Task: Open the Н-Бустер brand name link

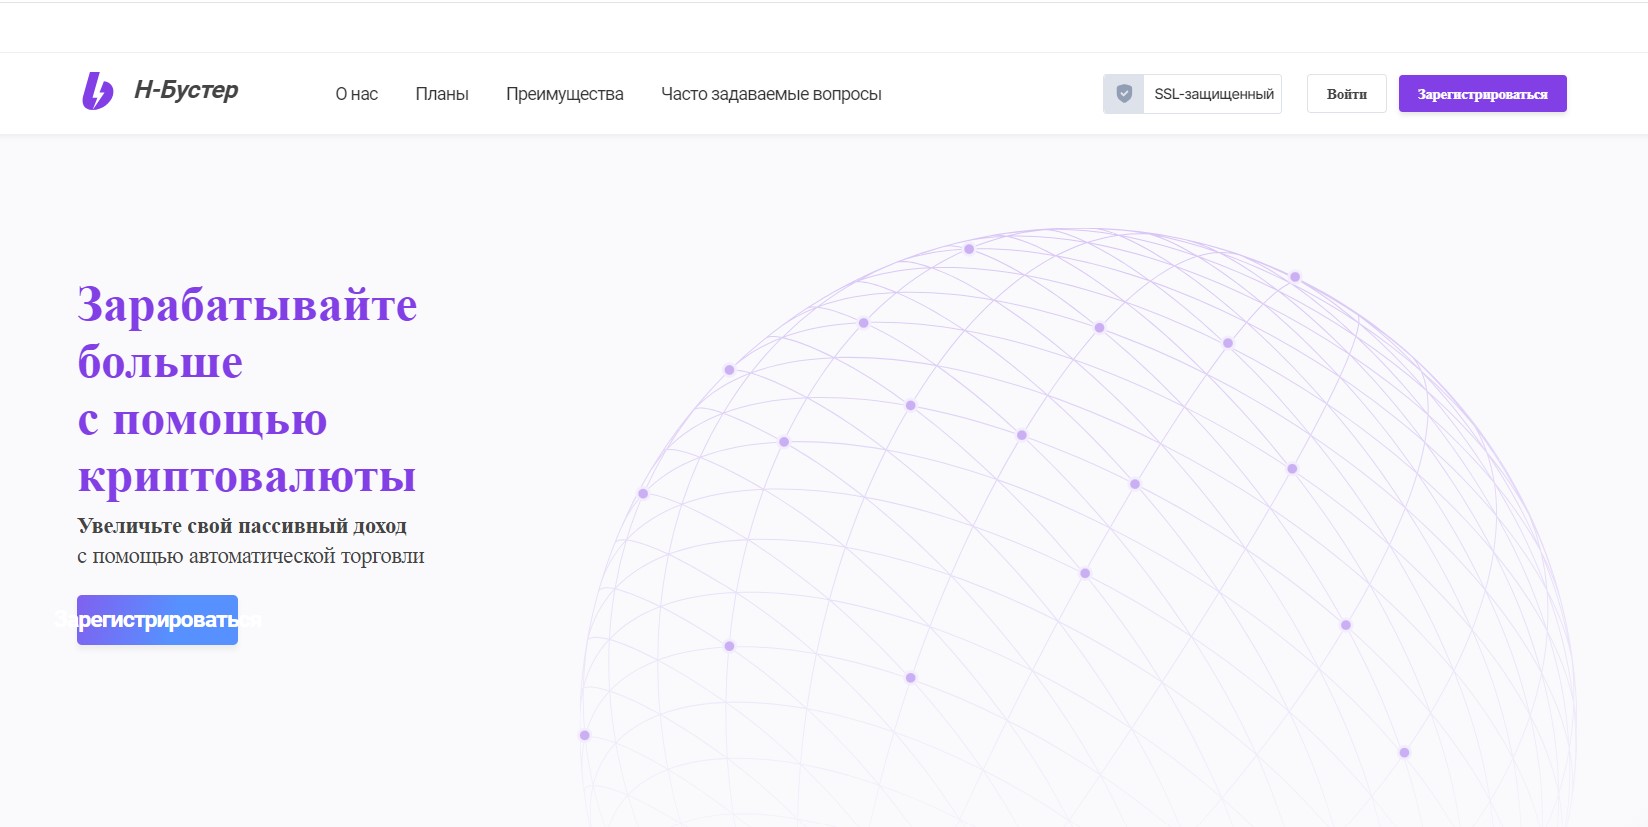Action: coord(186,90)
